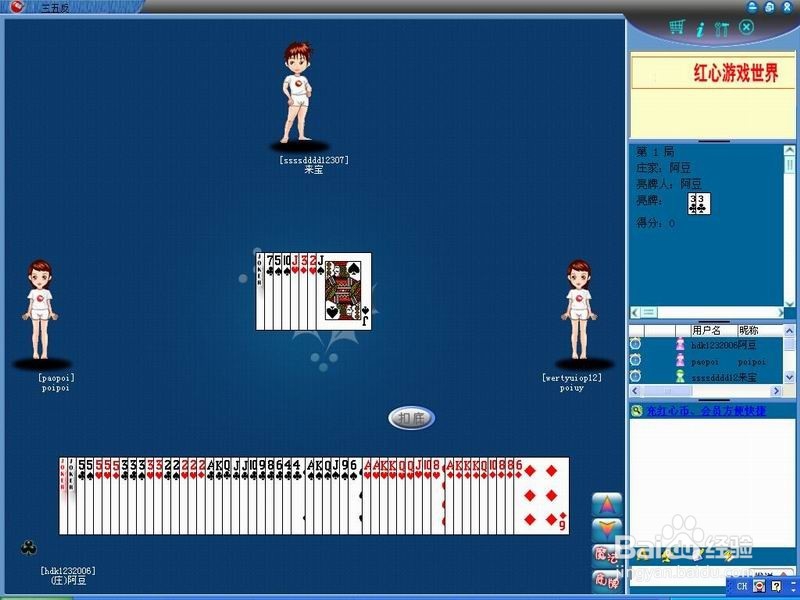Click the info panel scroll-up arrow
The width and height of the screenshot is (800, 600).
(x=789, y=151)
